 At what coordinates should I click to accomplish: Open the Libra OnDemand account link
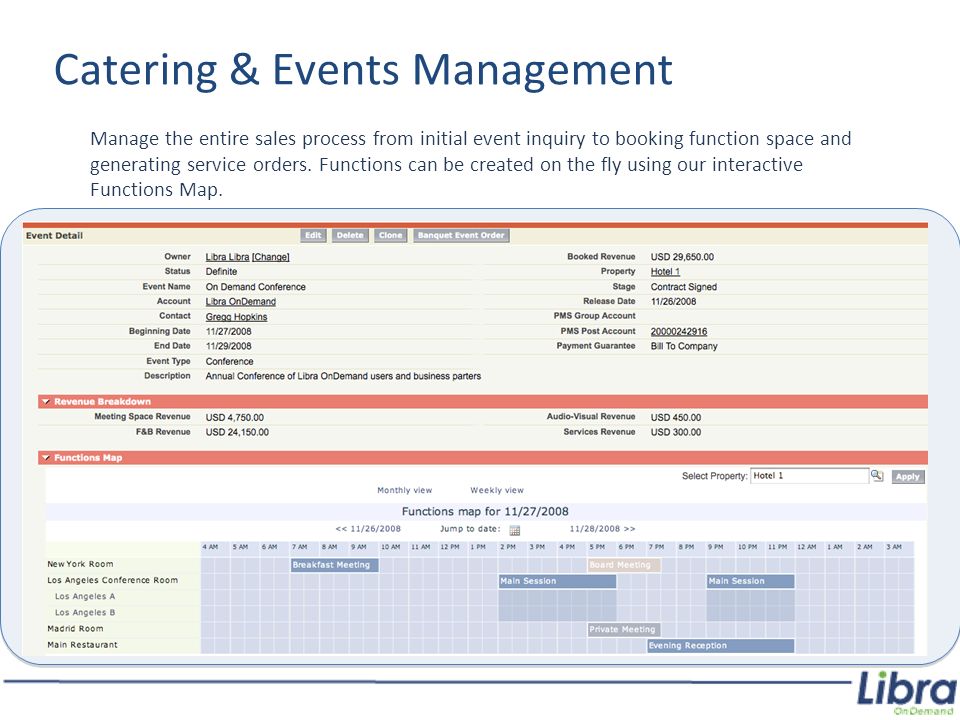click(241, 302)
